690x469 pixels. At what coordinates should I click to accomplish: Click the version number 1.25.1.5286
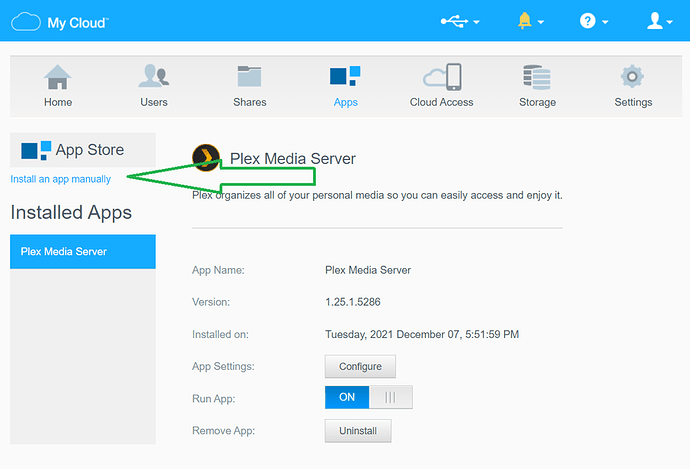point(352,302)
